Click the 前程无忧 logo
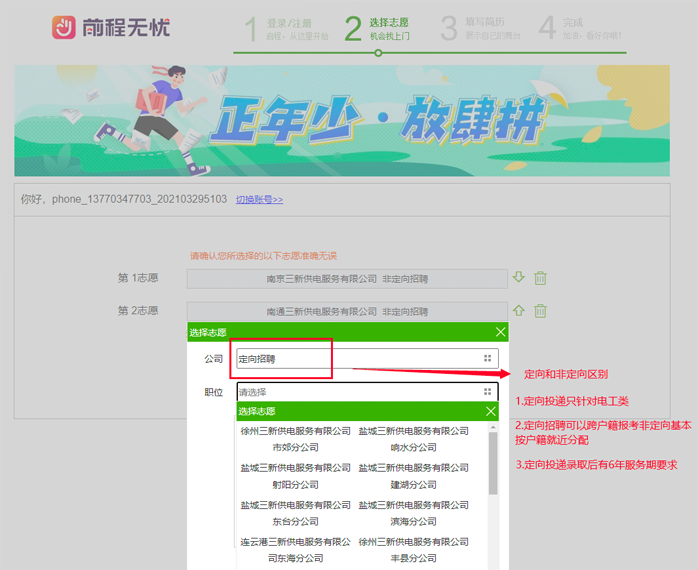Image resolution: width=698 pixels, height=570 pixels. click(111, 27)
